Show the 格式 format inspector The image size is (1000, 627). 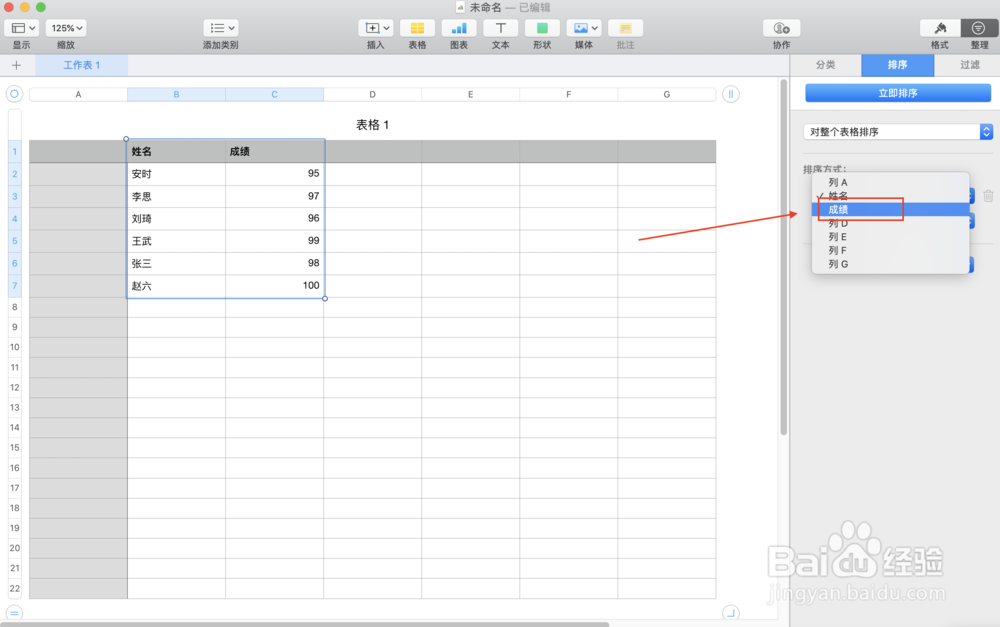(x=940, y=28)
